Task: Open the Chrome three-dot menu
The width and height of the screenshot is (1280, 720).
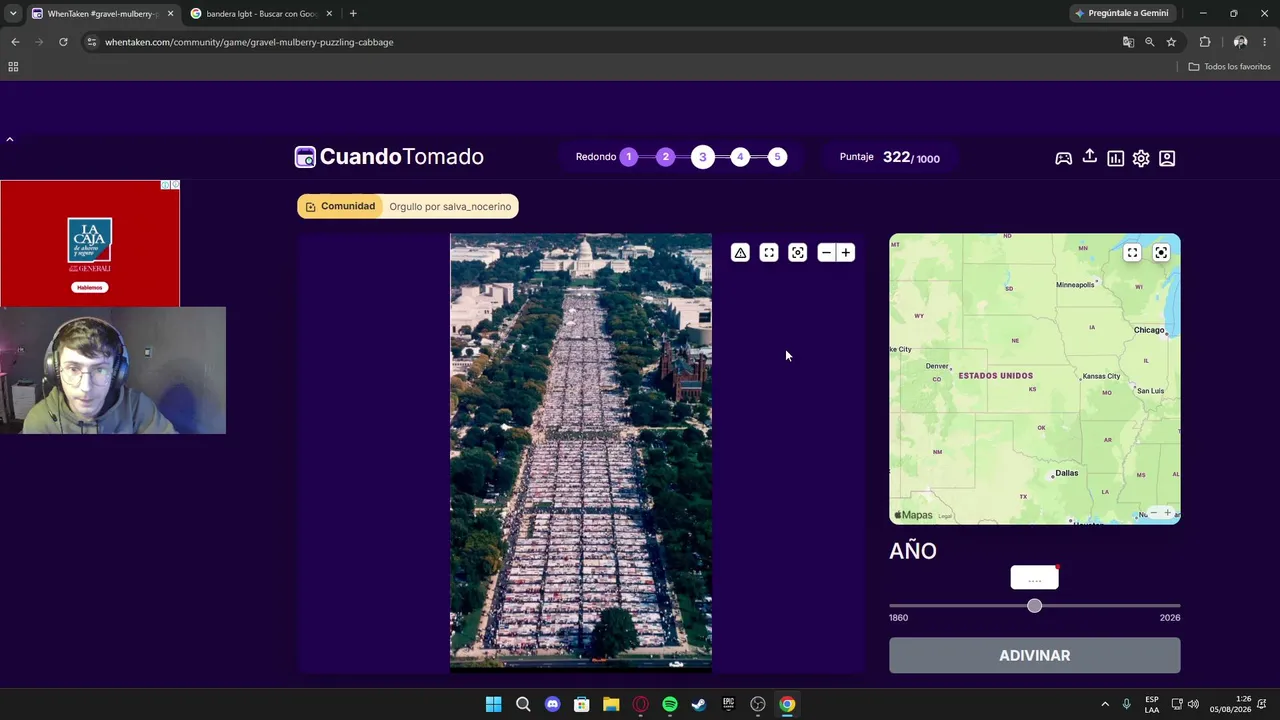Action: 1265,42
